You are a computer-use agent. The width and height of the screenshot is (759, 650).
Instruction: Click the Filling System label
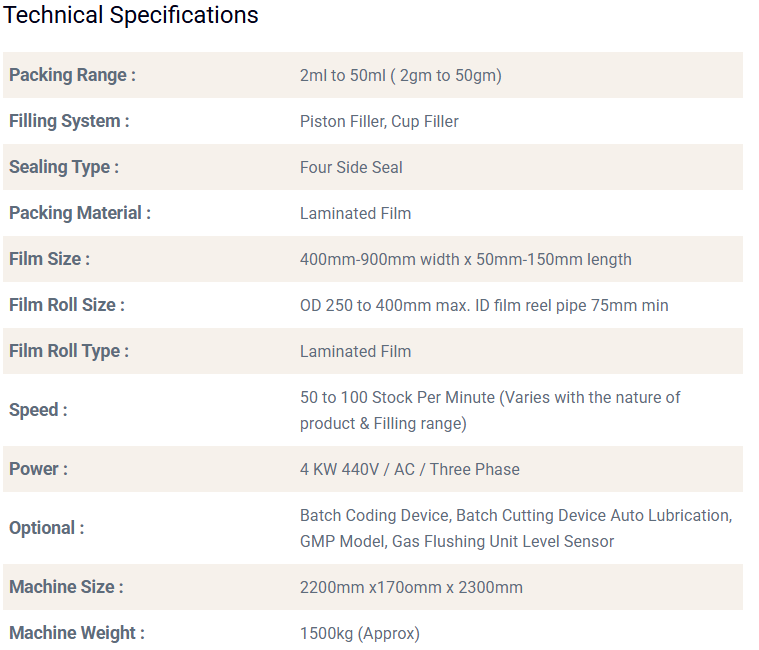tap(69, 121)
